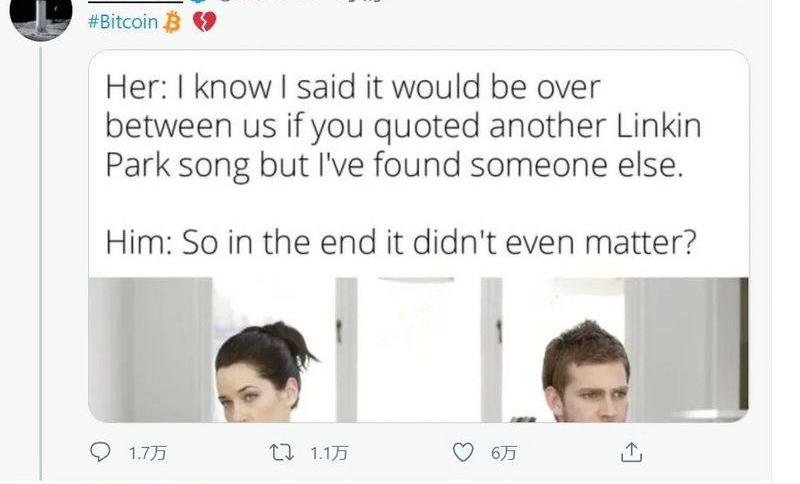View the 1.7万 reply count

pos(148,453)
